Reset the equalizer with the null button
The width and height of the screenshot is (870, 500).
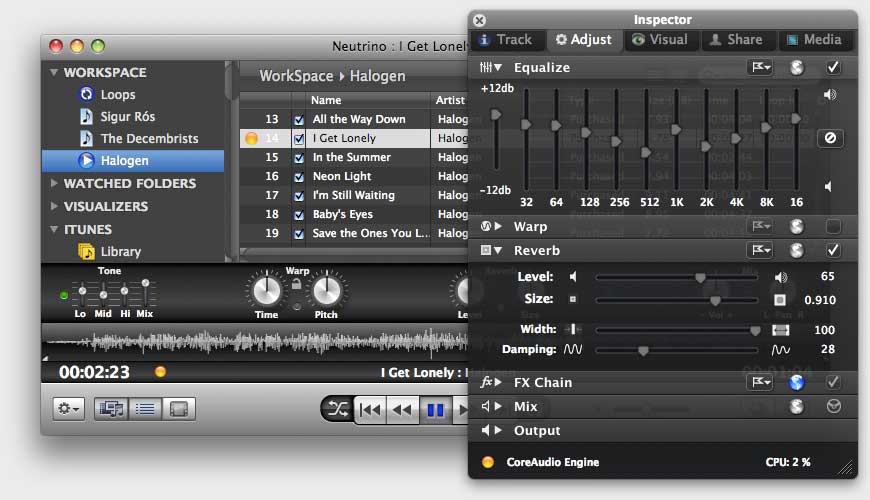click(x=830, y=138)
